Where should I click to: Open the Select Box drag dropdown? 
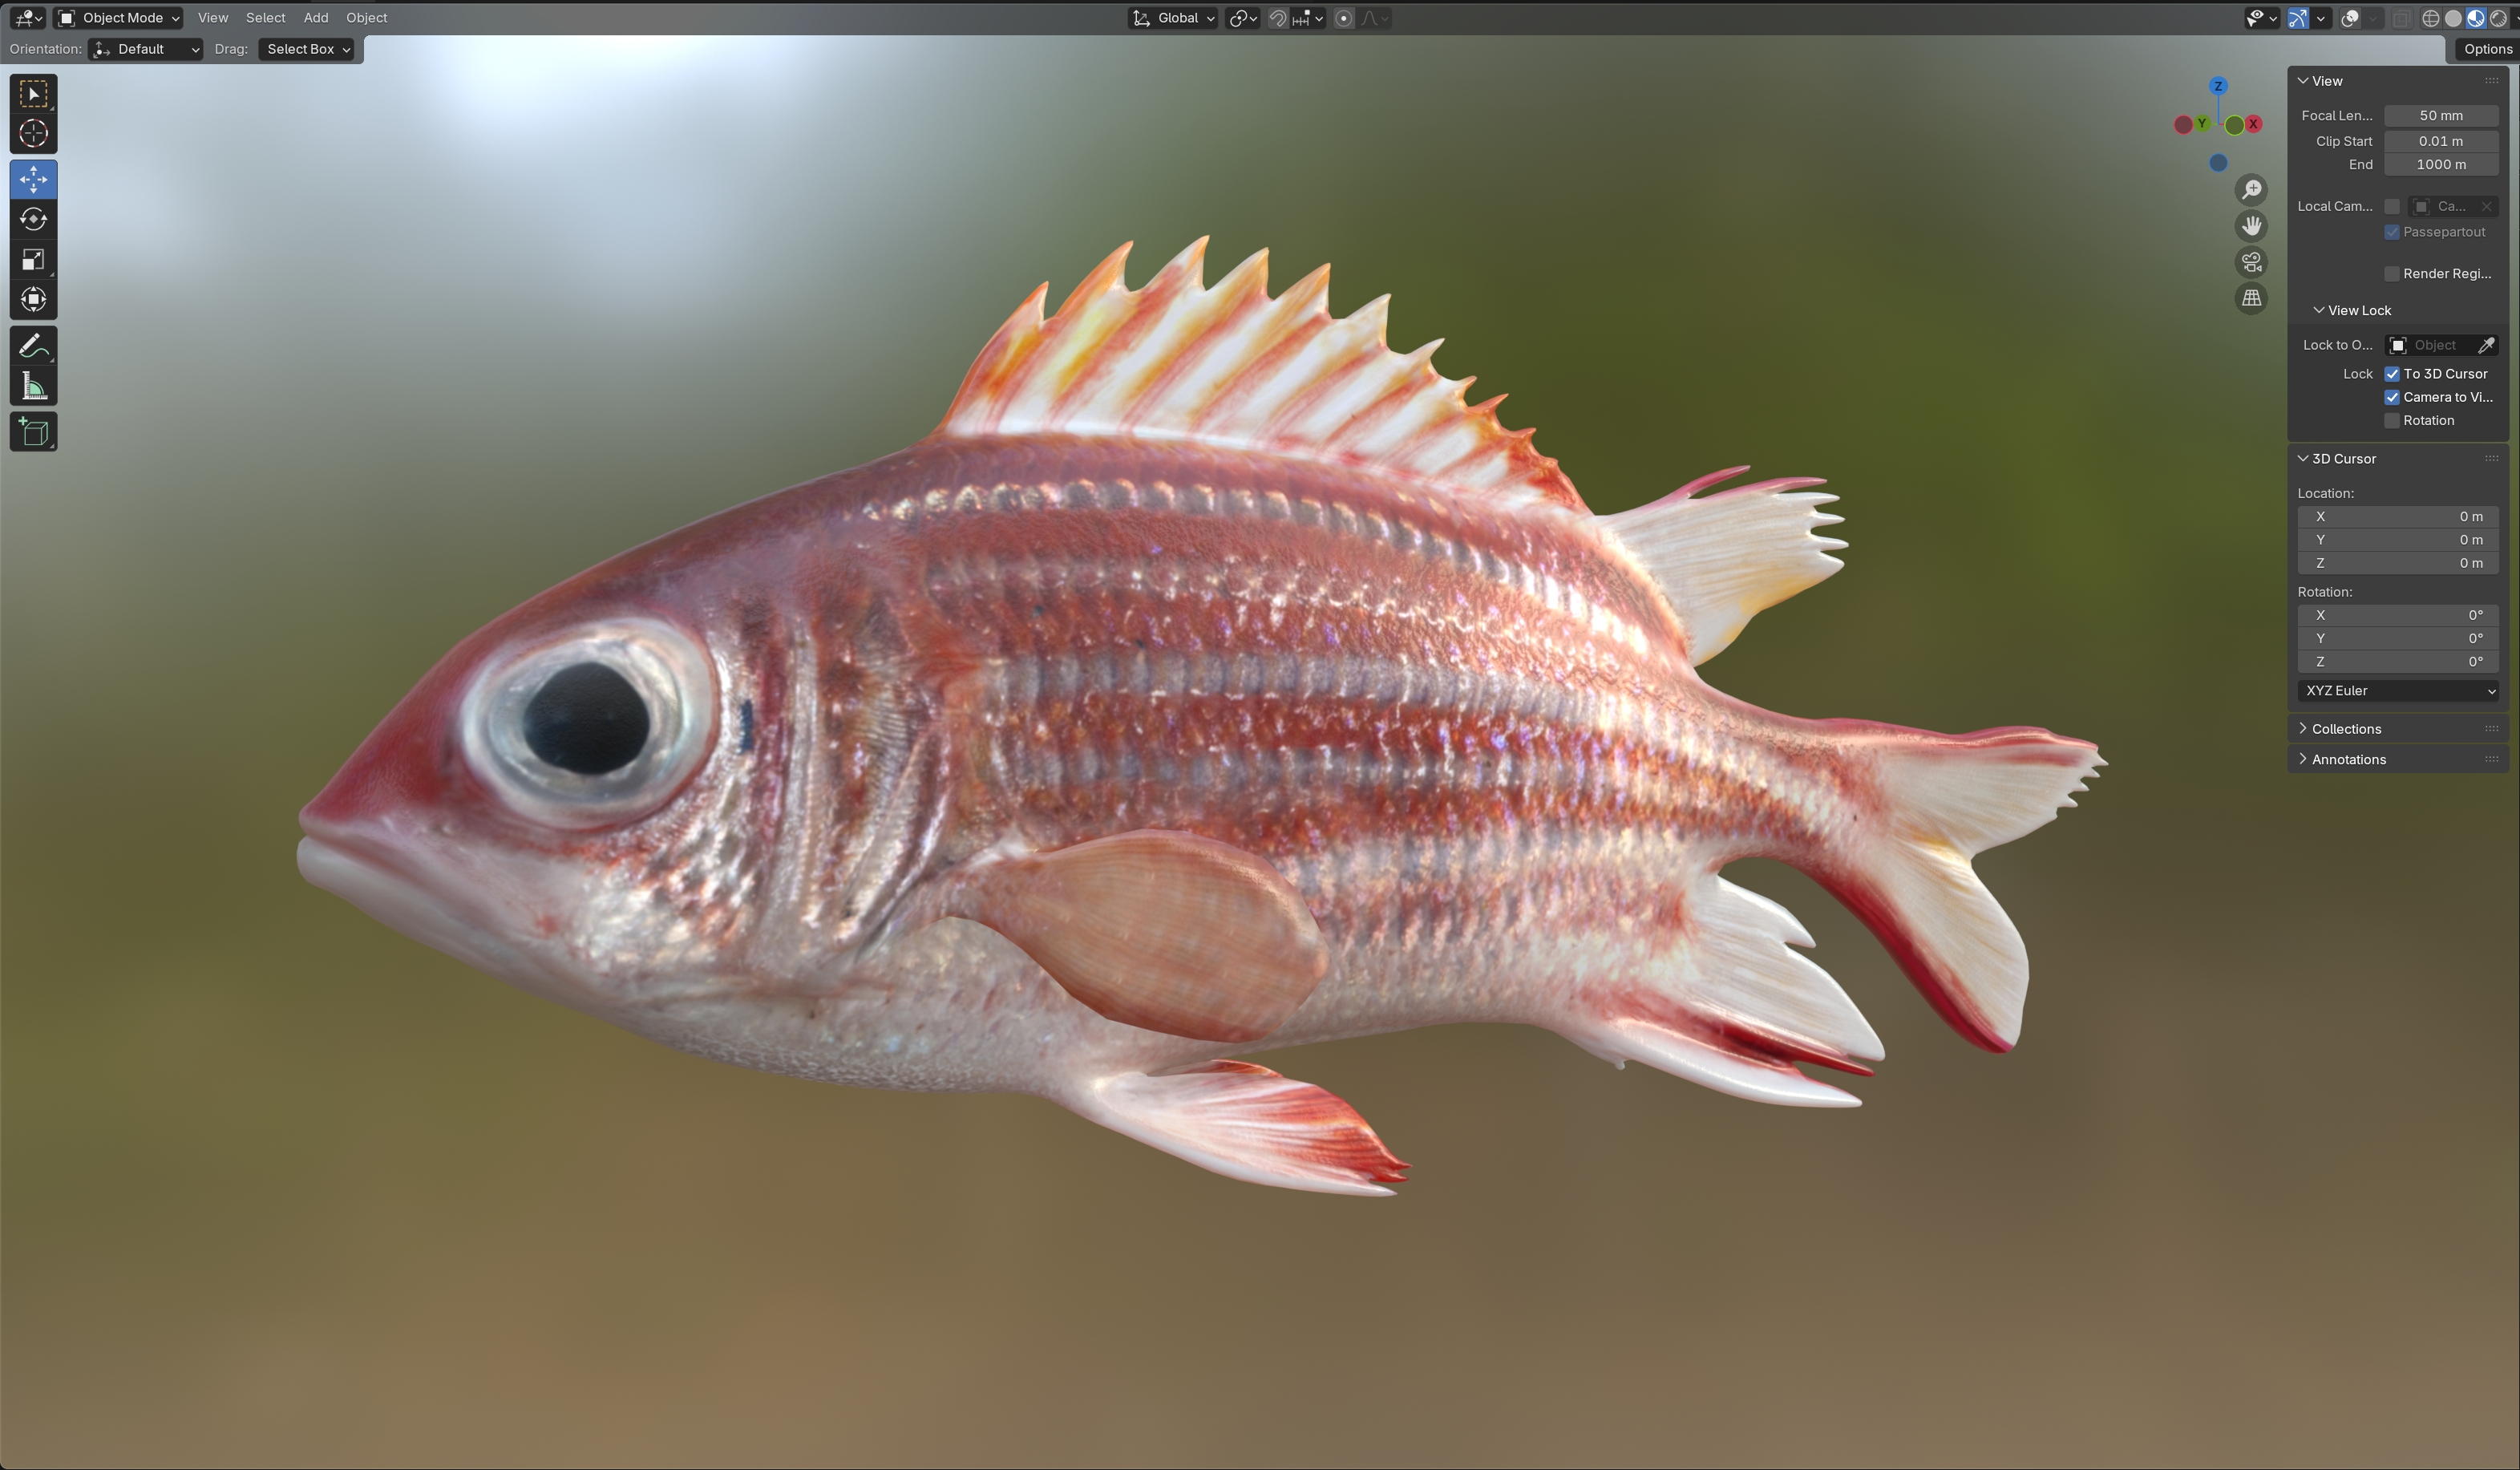pyautogui.click(x=308, y=49)
